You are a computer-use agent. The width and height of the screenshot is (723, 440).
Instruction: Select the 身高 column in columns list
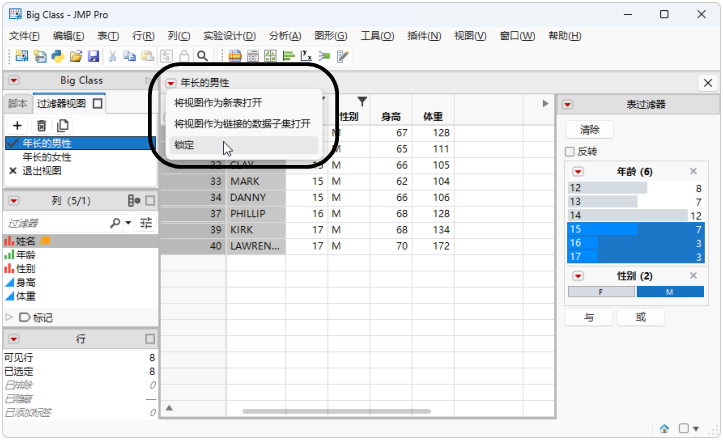[x=26, y=282]
